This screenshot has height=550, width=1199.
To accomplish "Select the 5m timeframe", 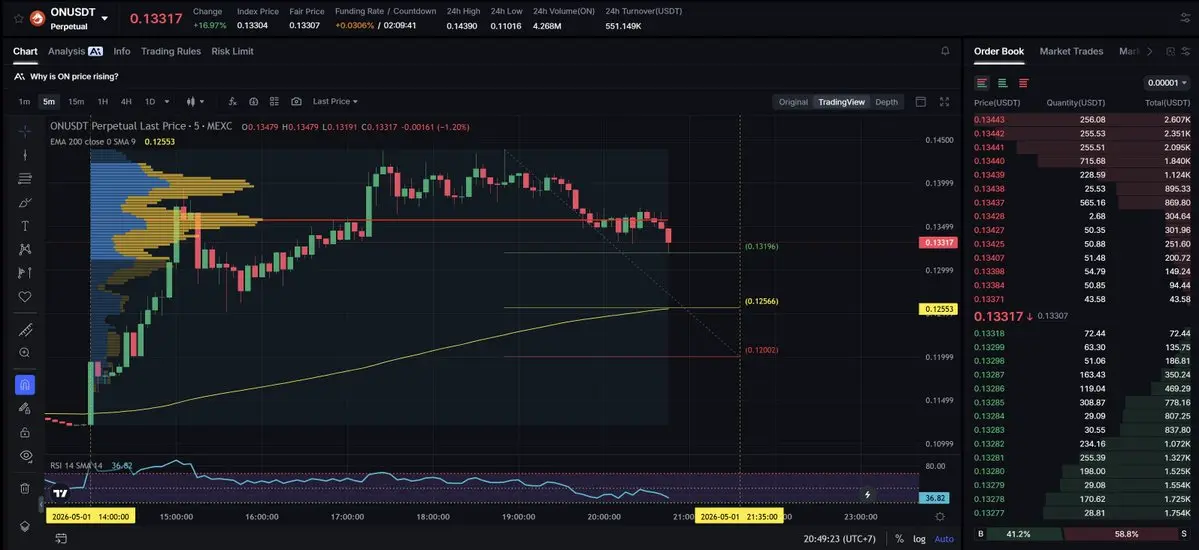I will point(49,102).
